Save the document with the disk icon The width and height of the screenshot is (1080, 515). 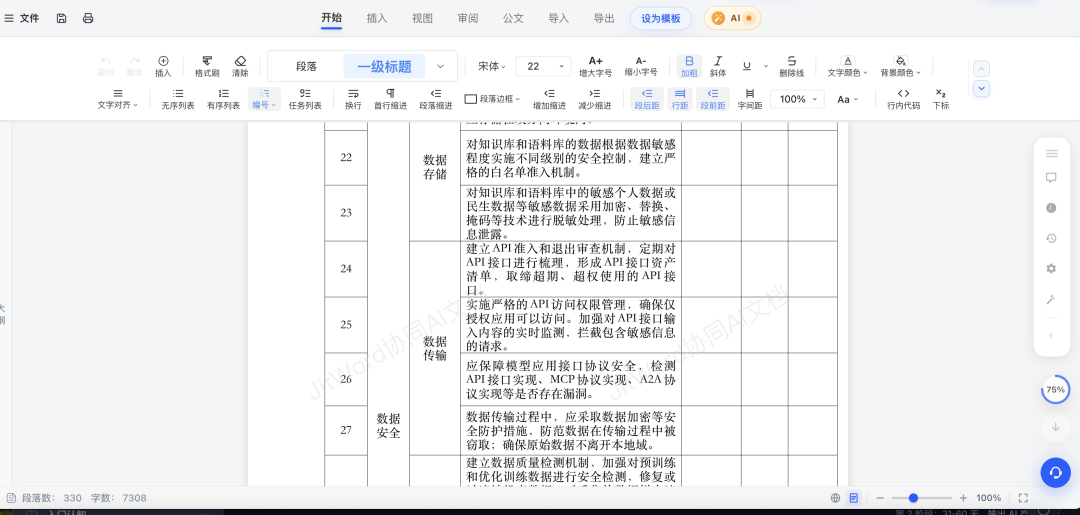61,19
